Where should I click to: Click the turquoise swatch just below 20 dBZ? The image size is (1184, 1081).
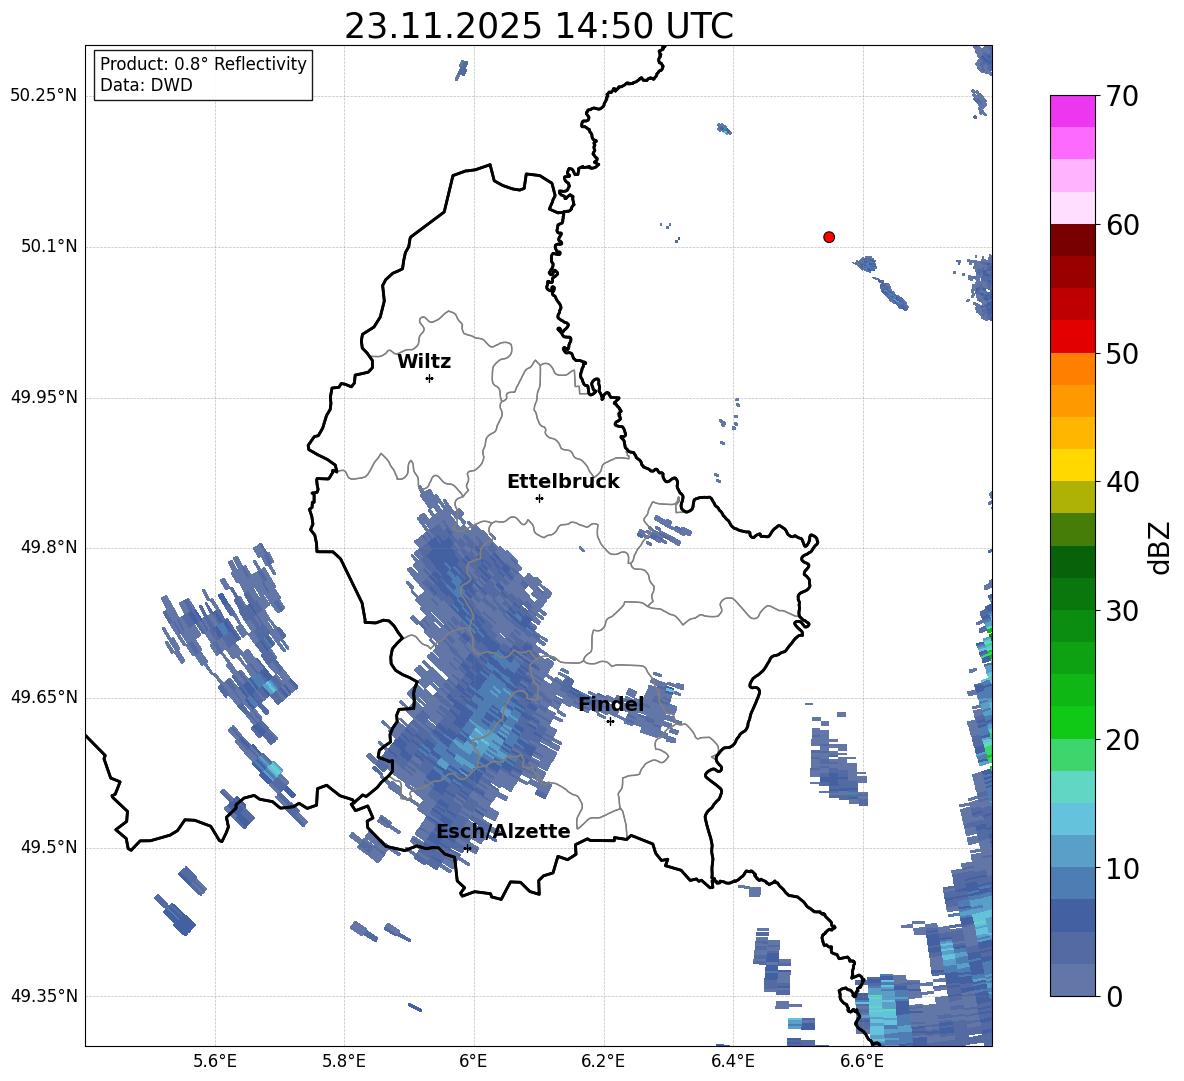coord(1072,754)
